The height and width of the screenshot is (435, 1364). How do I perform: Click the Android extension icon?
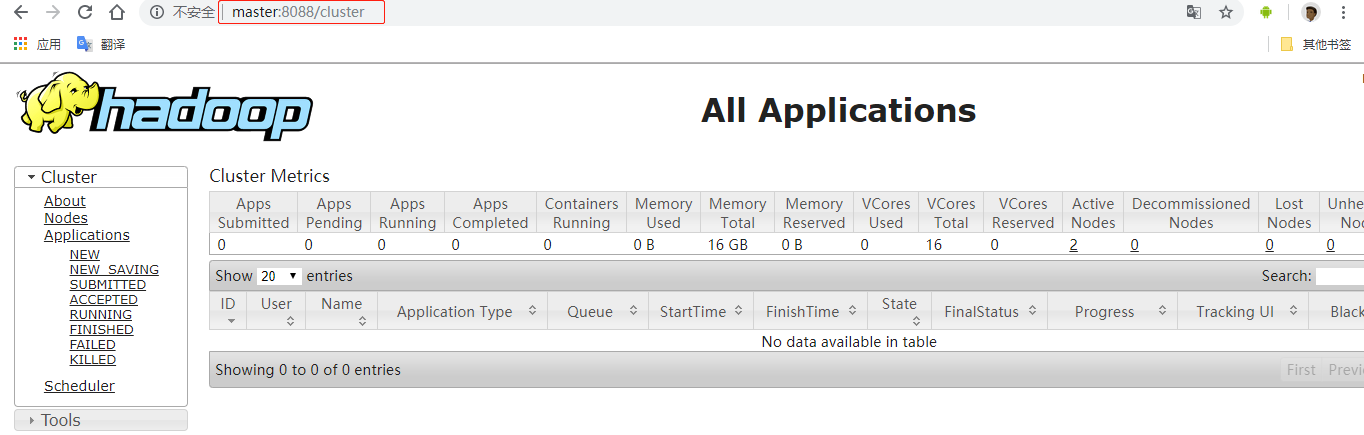[1266, 13]
